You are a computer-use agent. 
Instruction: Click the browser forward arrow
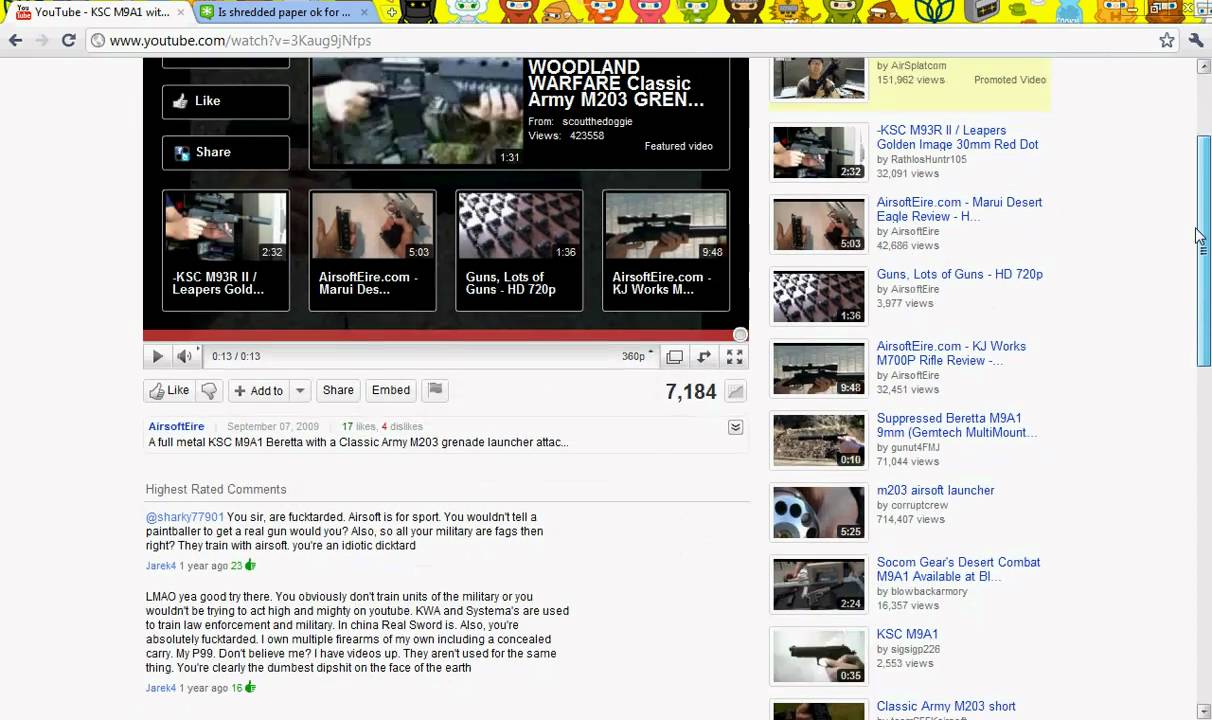pos(42,40)
